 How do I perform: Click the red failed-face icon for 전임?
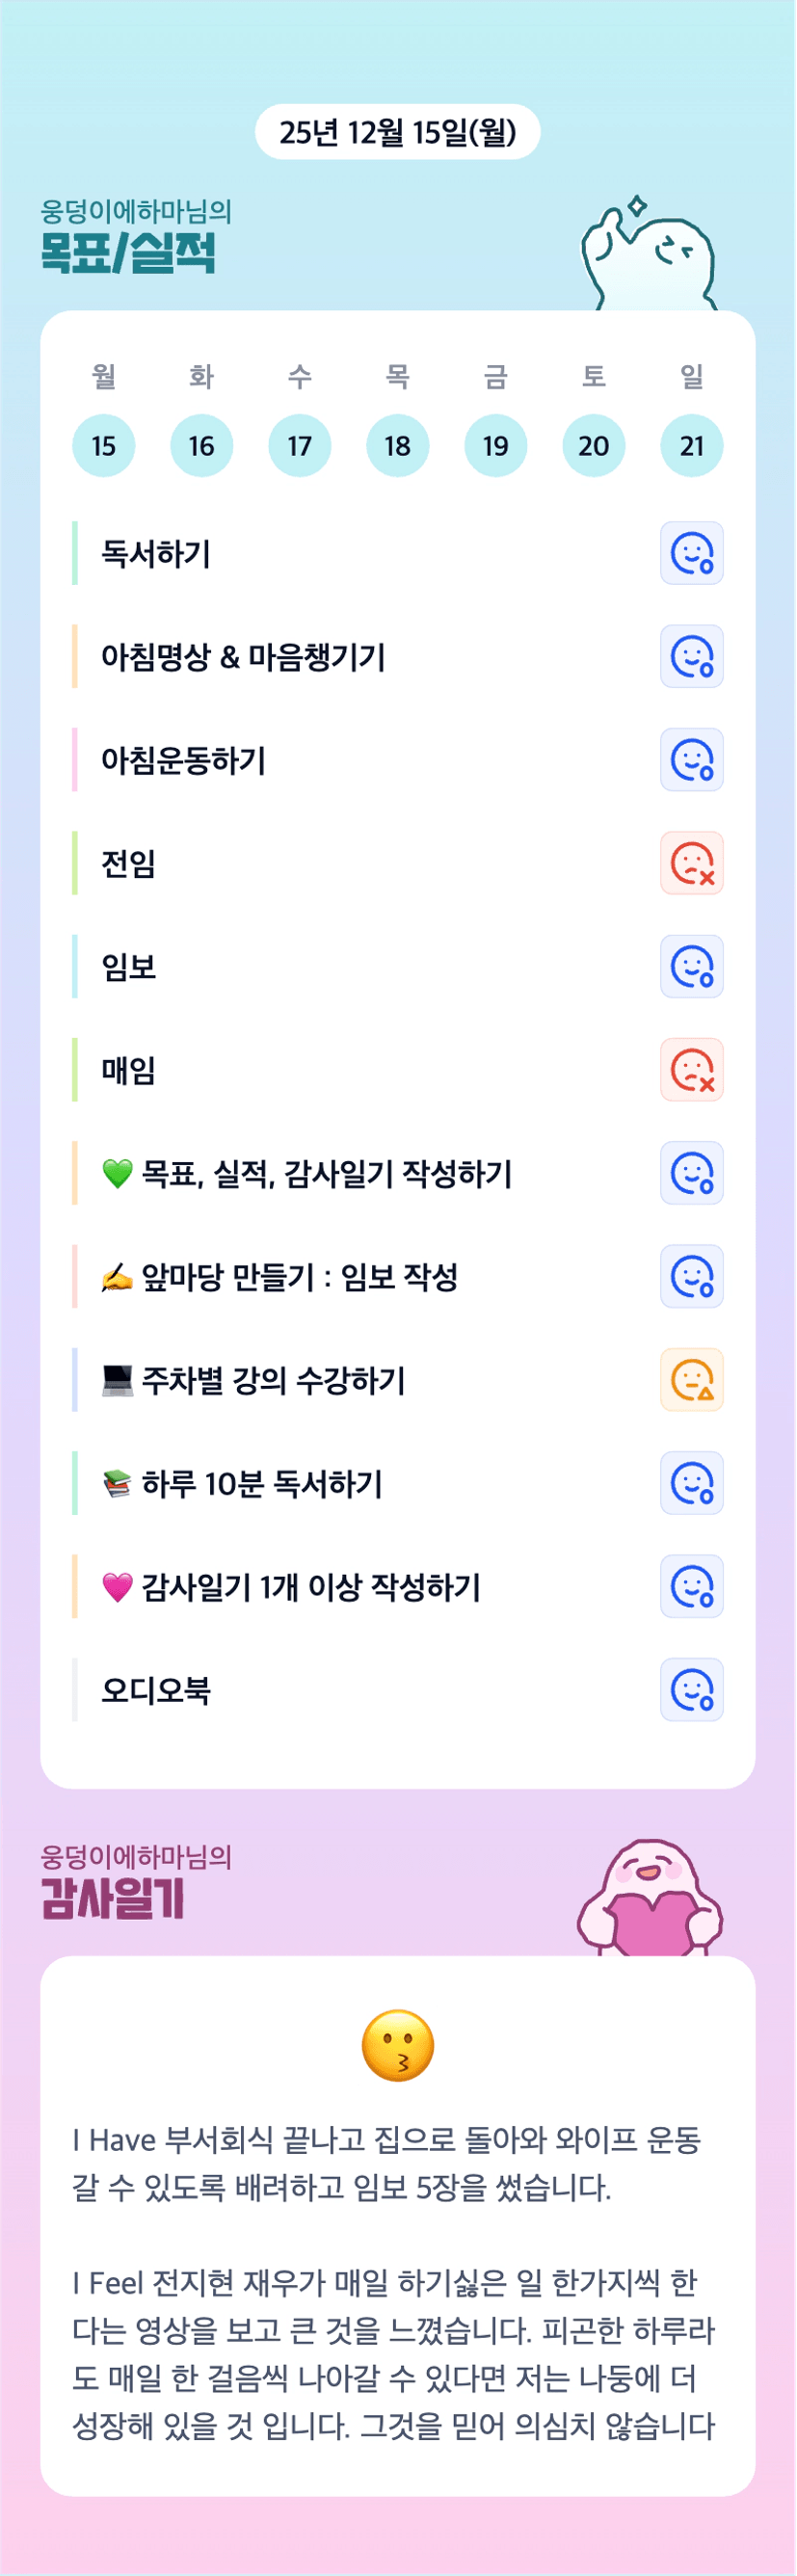[691, 863]
